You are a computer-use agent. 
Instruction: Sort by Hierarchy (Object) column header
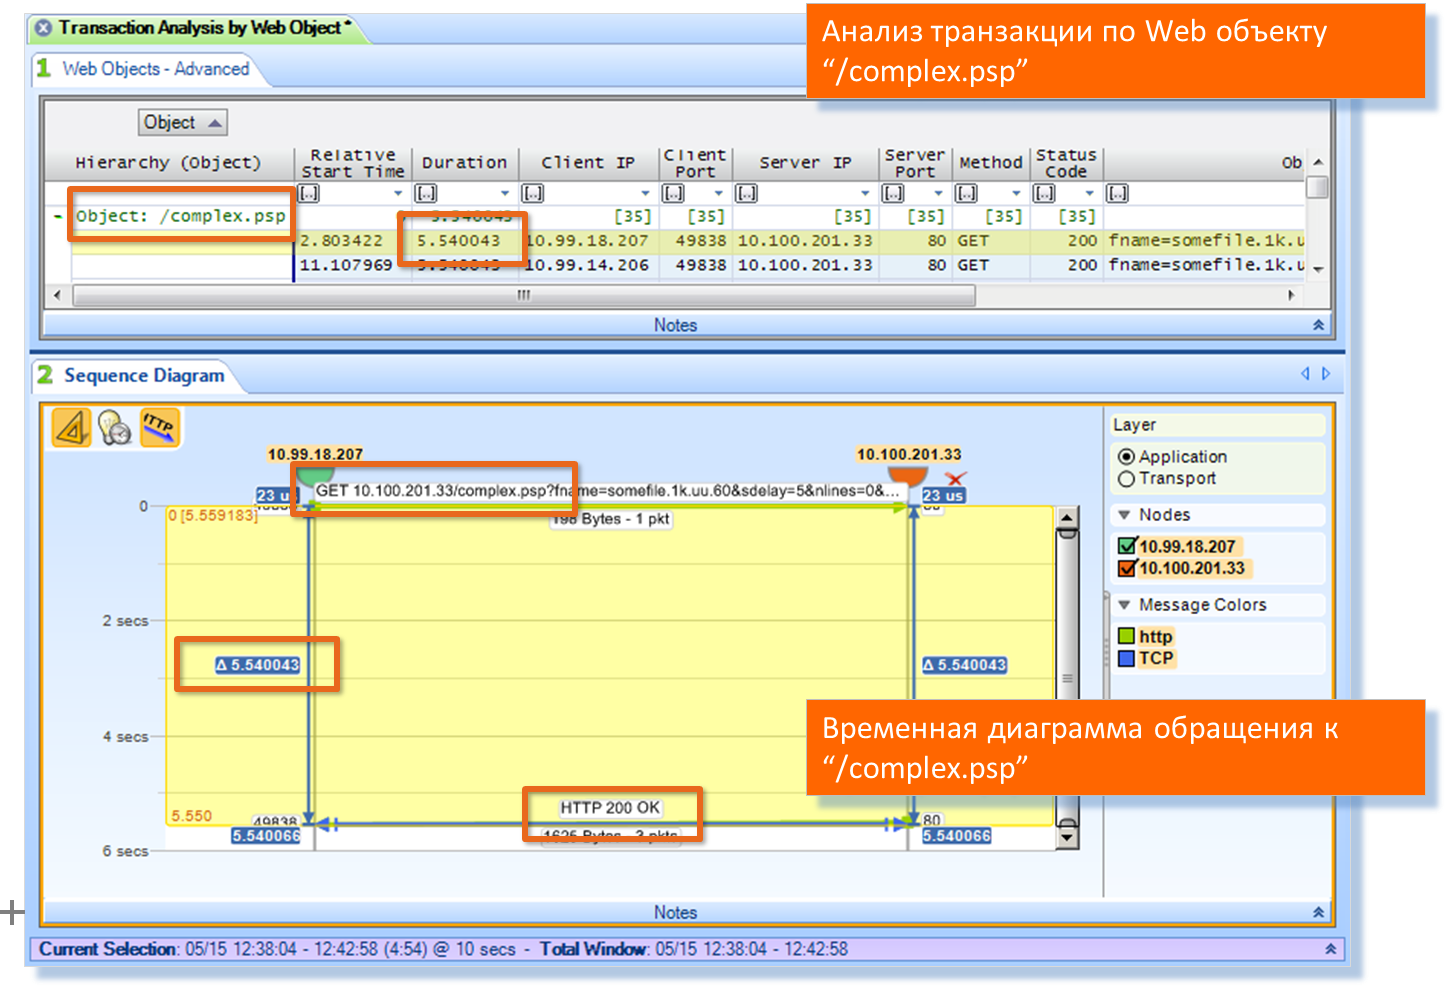(x=168, y=163)
